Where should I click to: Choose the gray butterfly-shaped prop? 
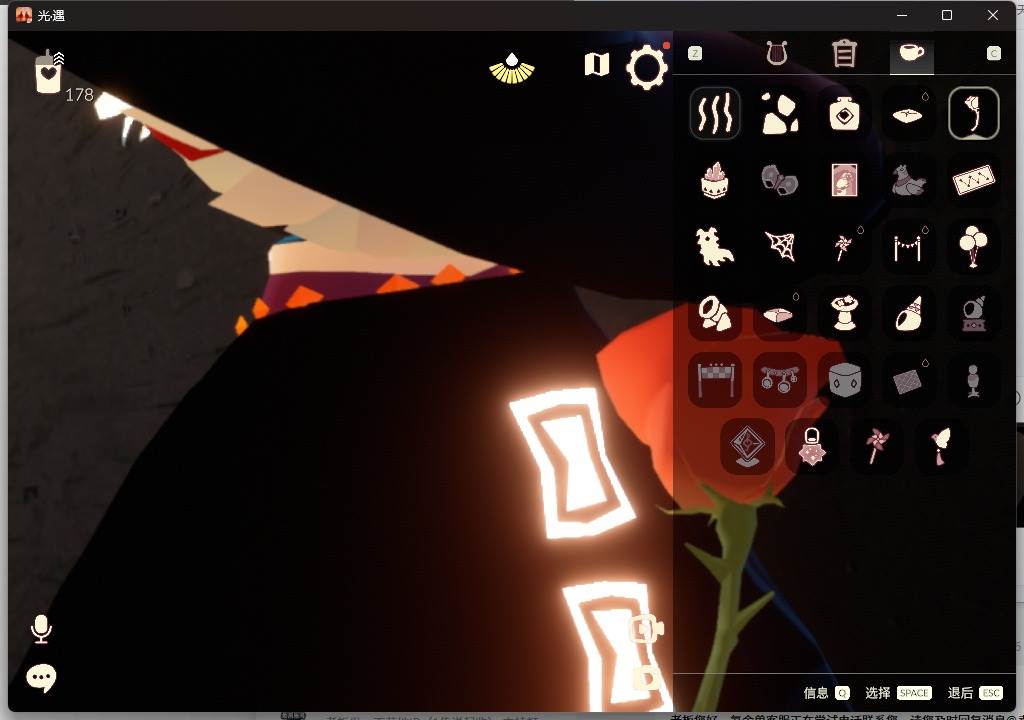click(779, 180)
